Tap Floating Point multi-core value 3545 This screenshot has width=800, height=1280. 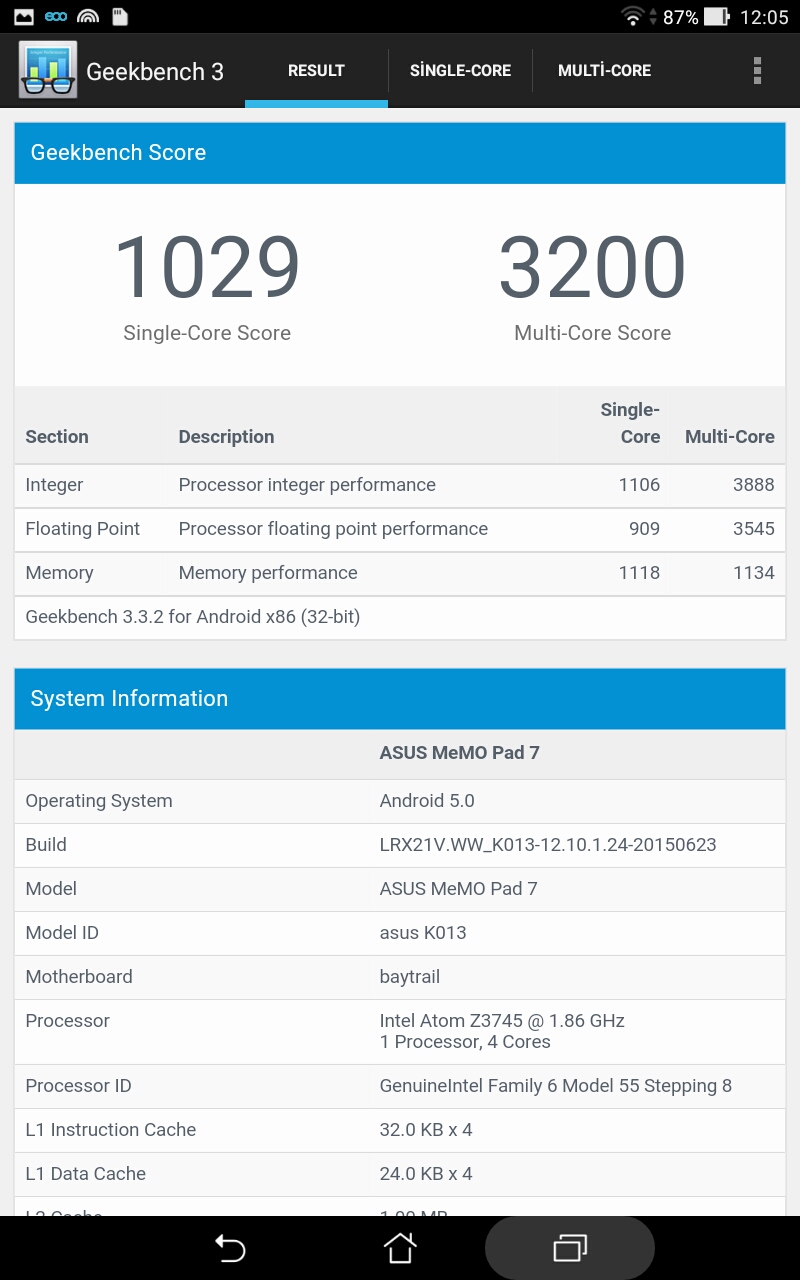coord(753,529)
